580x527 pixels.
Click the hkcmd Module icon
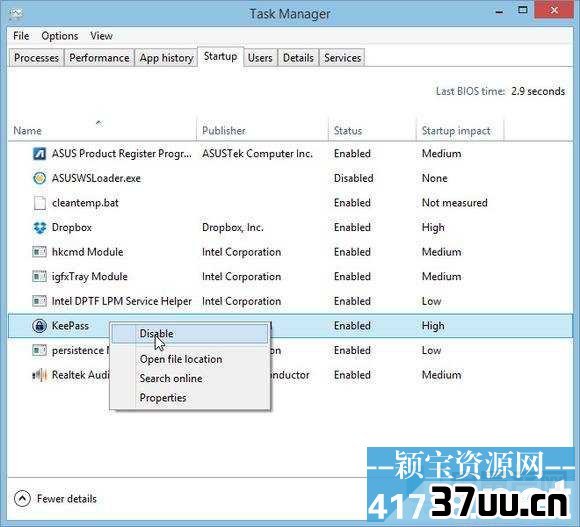coord(40,252)
